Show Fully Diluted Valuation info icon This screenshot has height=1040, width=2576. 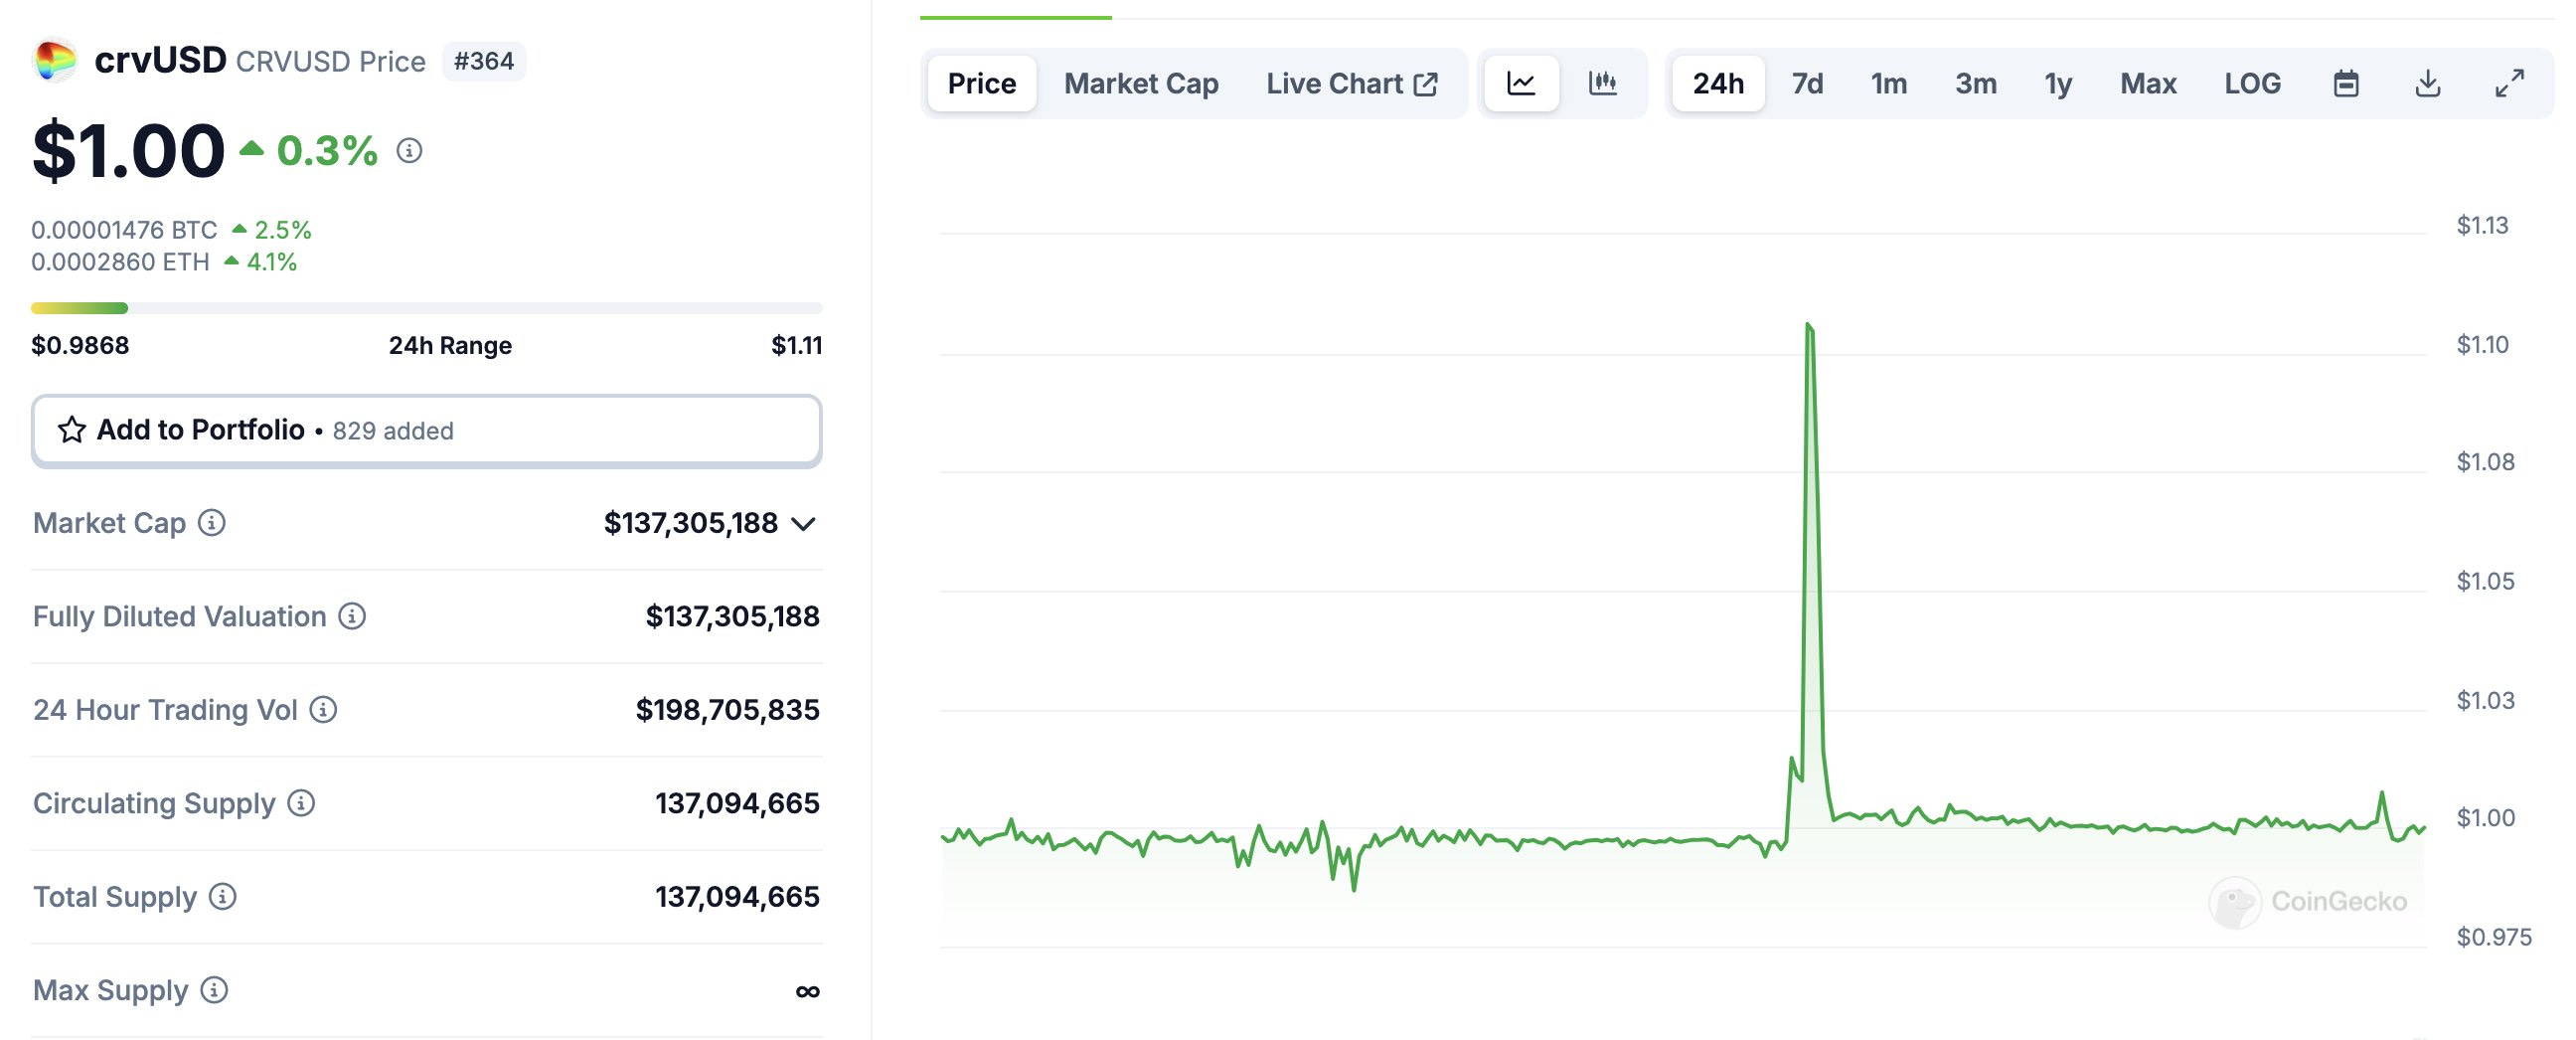tap(352, 616)
